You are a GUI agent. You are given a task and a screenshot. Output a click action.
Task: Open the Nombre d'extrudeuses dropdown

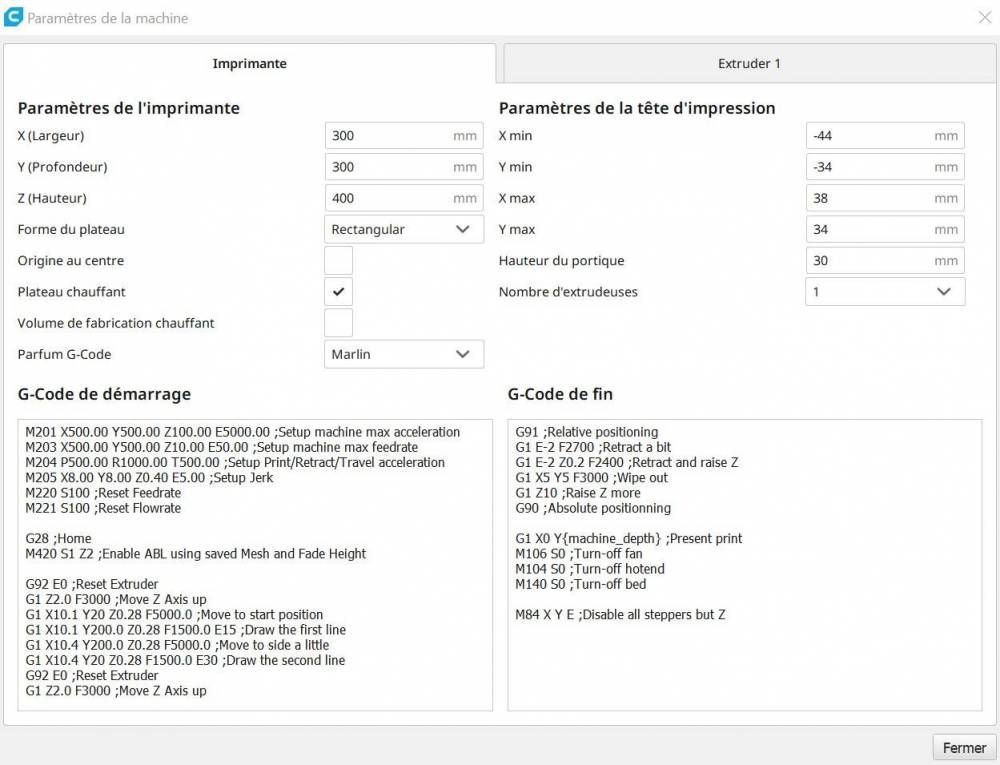[884, 292]
